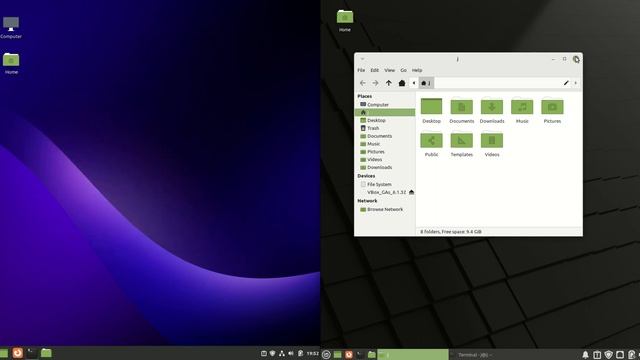Select the highlighted home entry in sidebar

385,112
